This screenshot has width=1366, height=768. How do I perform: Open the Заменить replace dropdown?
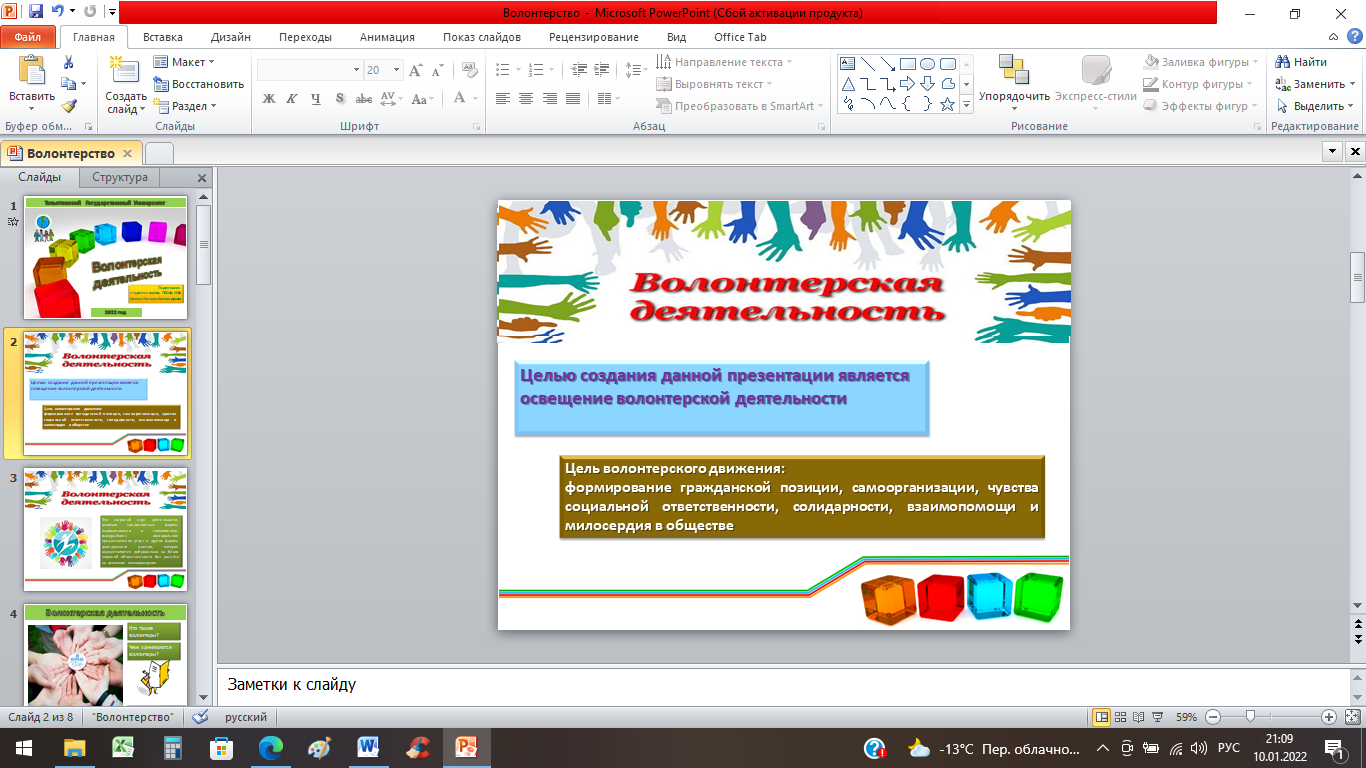coord(1315,84)
